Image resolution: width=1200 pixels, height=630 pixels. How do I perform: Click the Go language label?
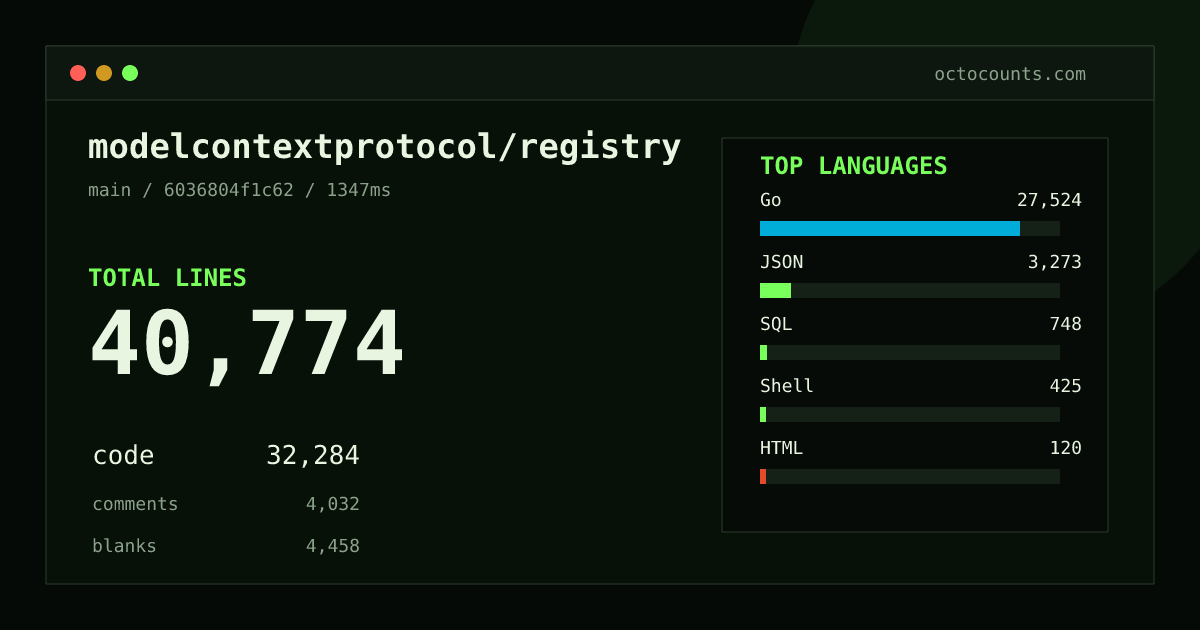(771, 200)
